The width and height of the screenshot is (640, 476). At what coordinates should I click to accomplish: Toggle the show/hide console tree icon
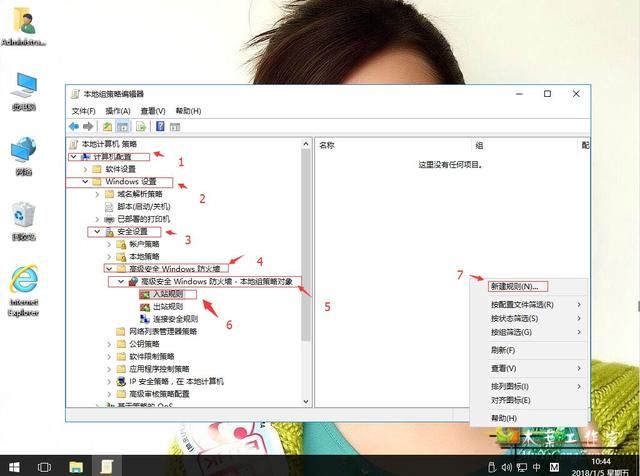click(x=122, y=127)
